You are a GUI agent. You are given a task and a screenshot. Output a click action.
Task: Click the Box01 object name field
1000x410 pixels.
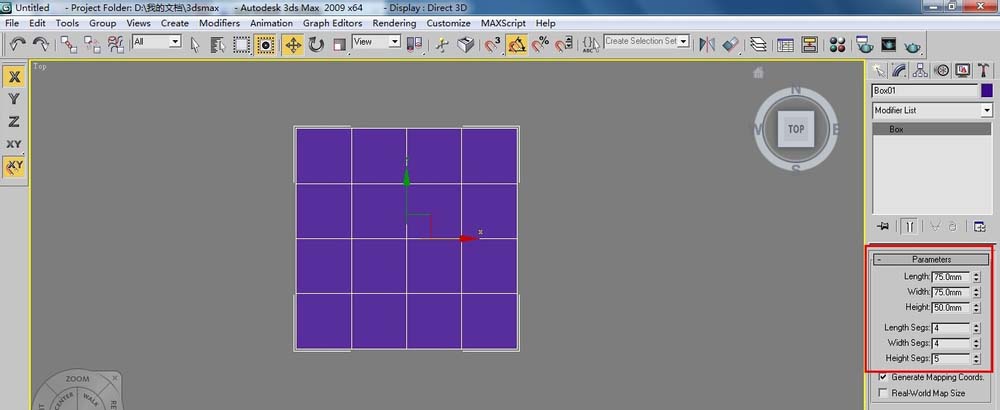coord(925,91)
